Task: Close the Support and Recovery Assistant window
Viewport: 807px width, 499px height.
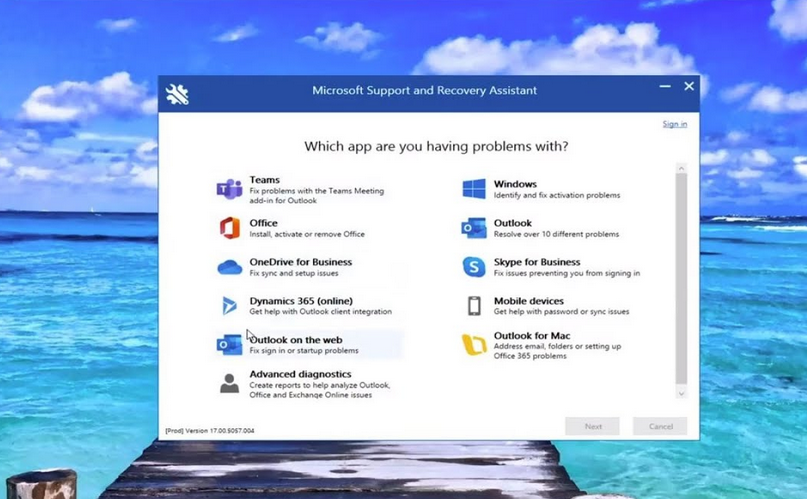Action: (689, 86)
